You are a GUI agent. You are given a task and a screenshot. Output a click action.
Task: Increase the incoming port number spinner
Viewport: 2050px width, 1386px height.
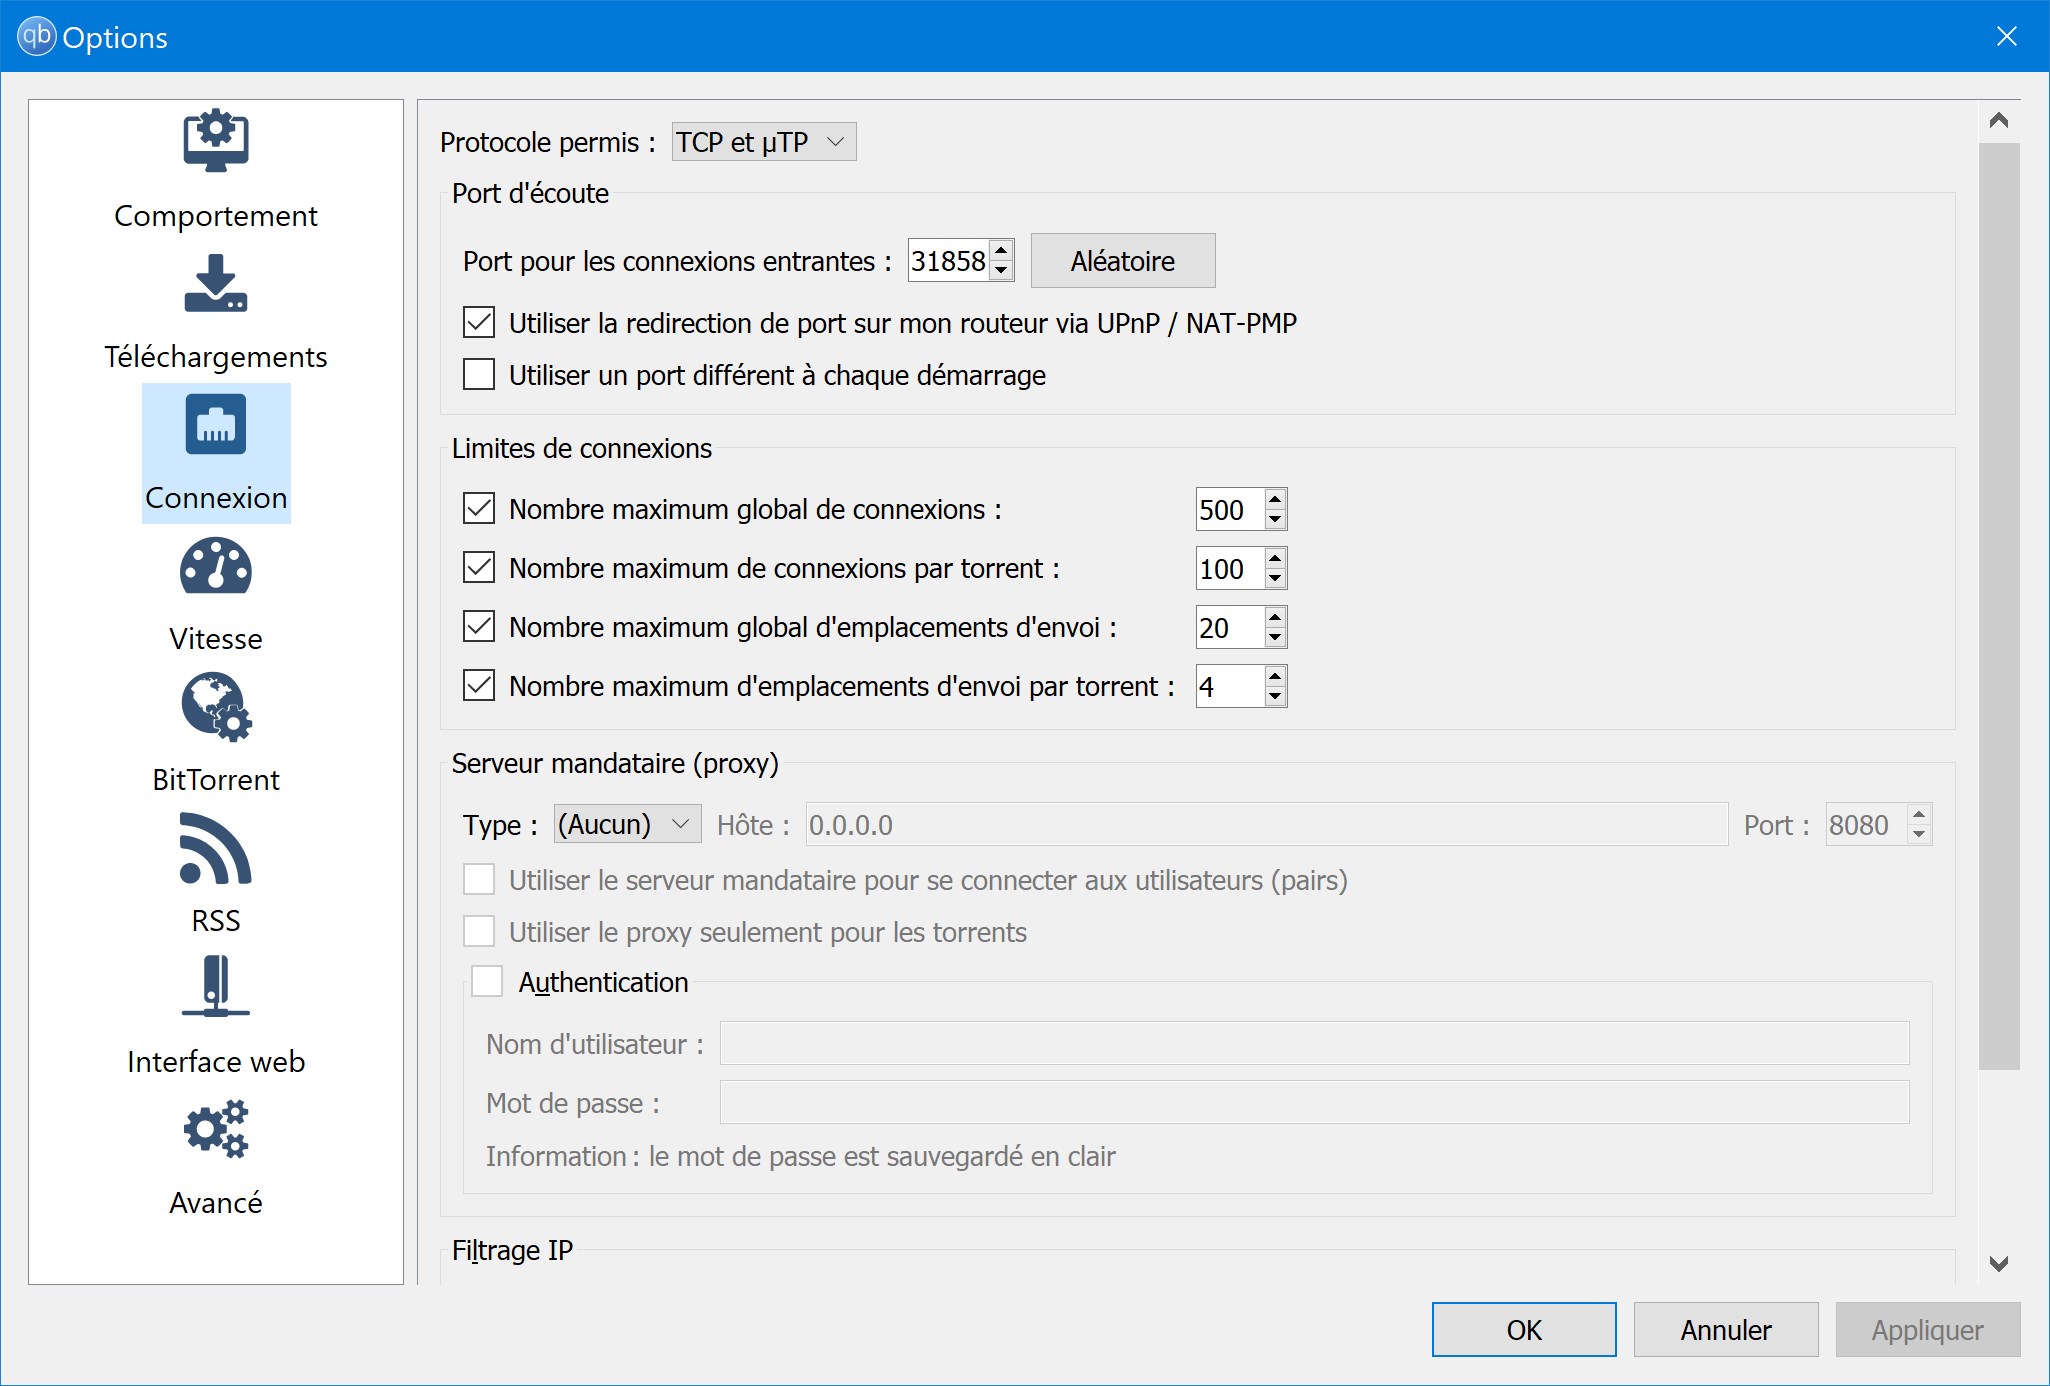(x=1001, y=250)
